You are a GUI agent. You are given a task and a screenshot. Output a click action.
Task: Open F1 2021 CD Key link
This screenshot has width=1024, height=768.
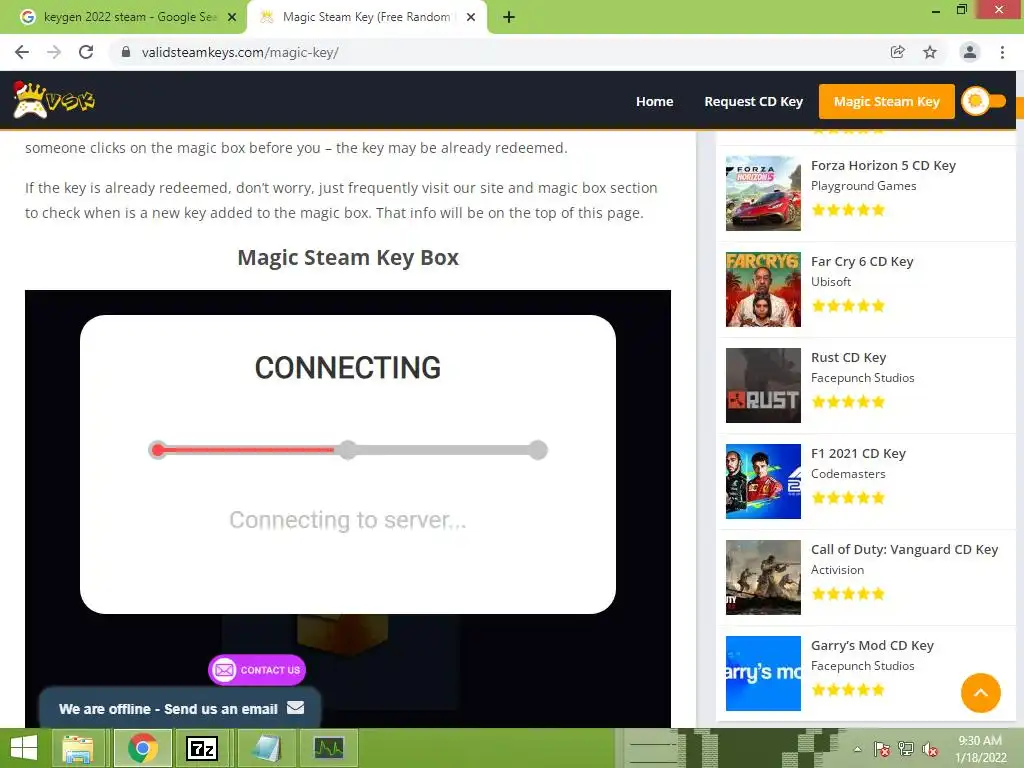(x=858, y=454)
